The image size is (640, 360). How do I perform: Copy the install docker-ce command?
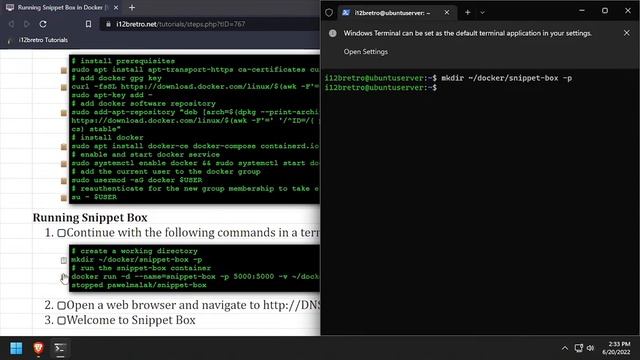[x=64, y=147]
